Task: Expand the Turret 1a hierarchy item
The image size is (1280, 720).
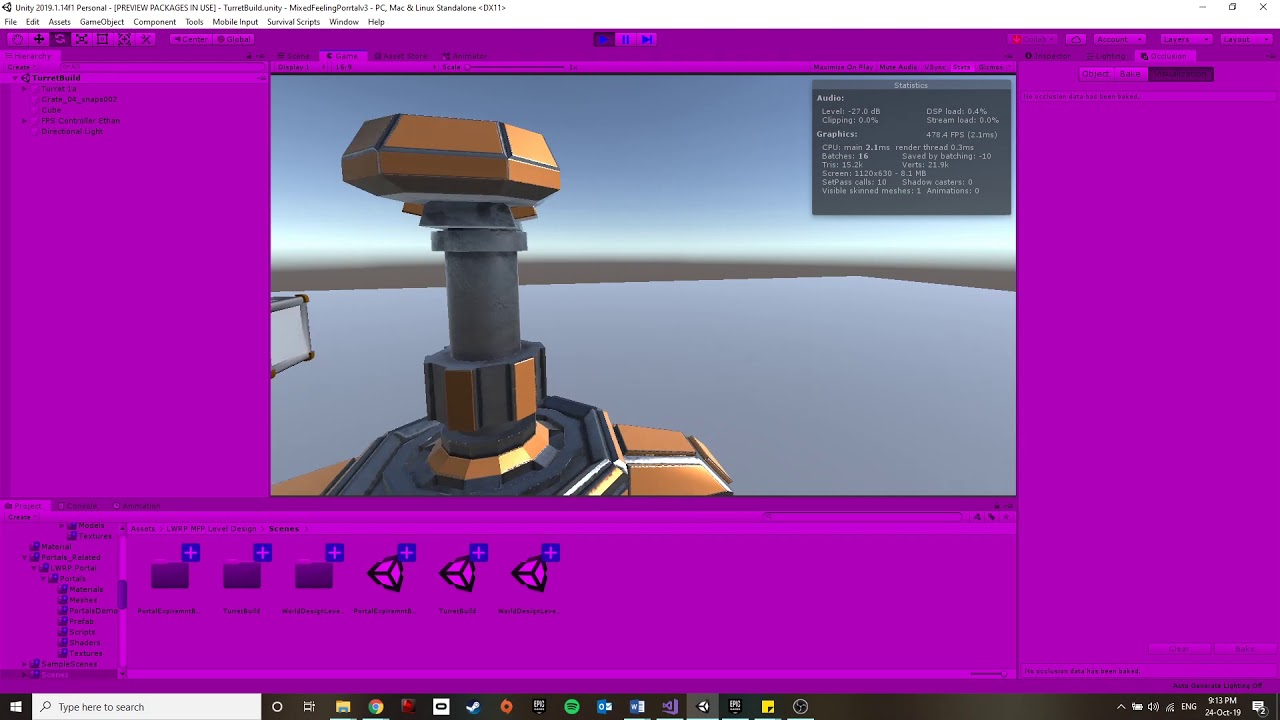Action: 24,89
